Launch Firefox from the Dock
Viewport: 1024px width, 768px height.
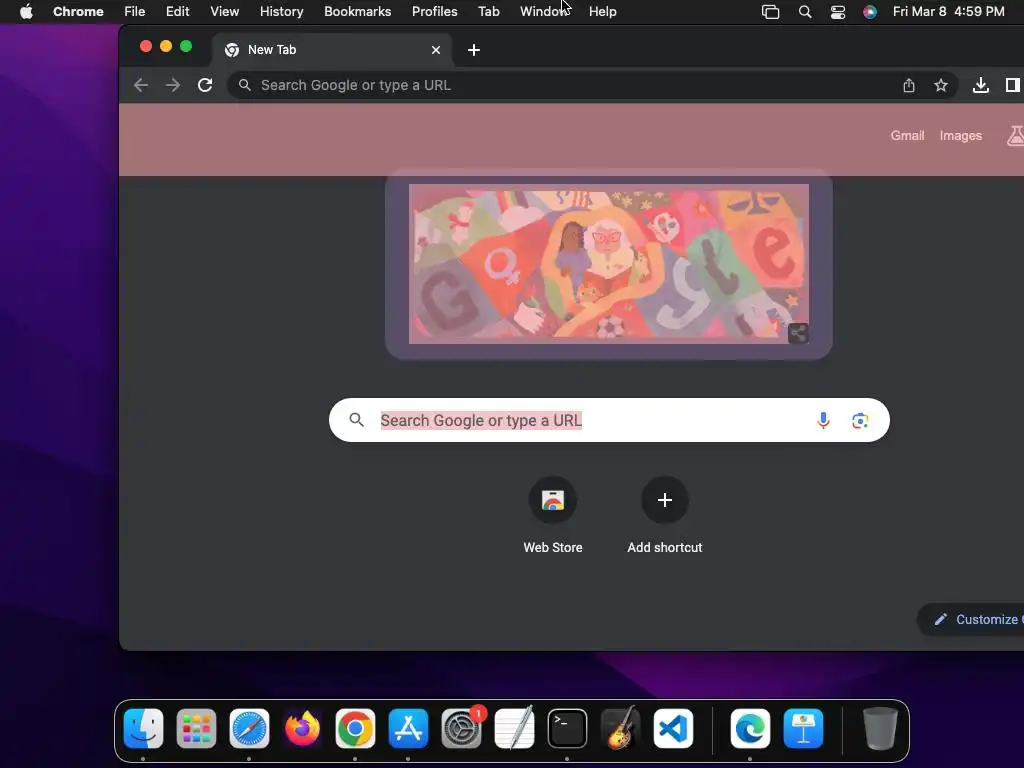pos(302,728)
